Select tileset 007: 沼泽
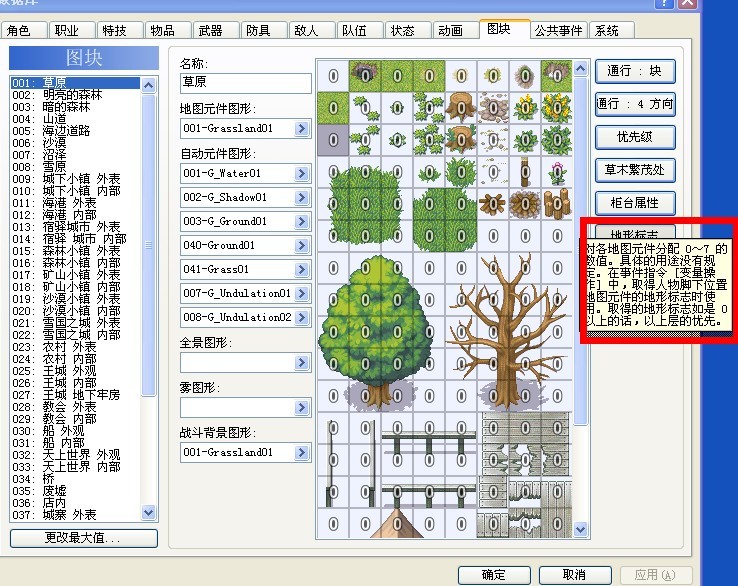 pyautogui.click(x=75, y=155)
